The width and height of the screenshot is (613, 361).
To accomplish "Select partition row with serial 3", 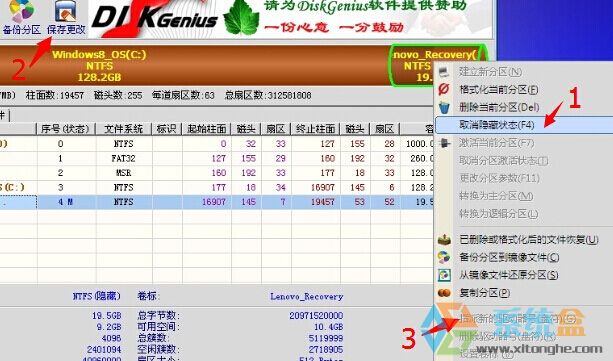I will click(x=217, y=187).
